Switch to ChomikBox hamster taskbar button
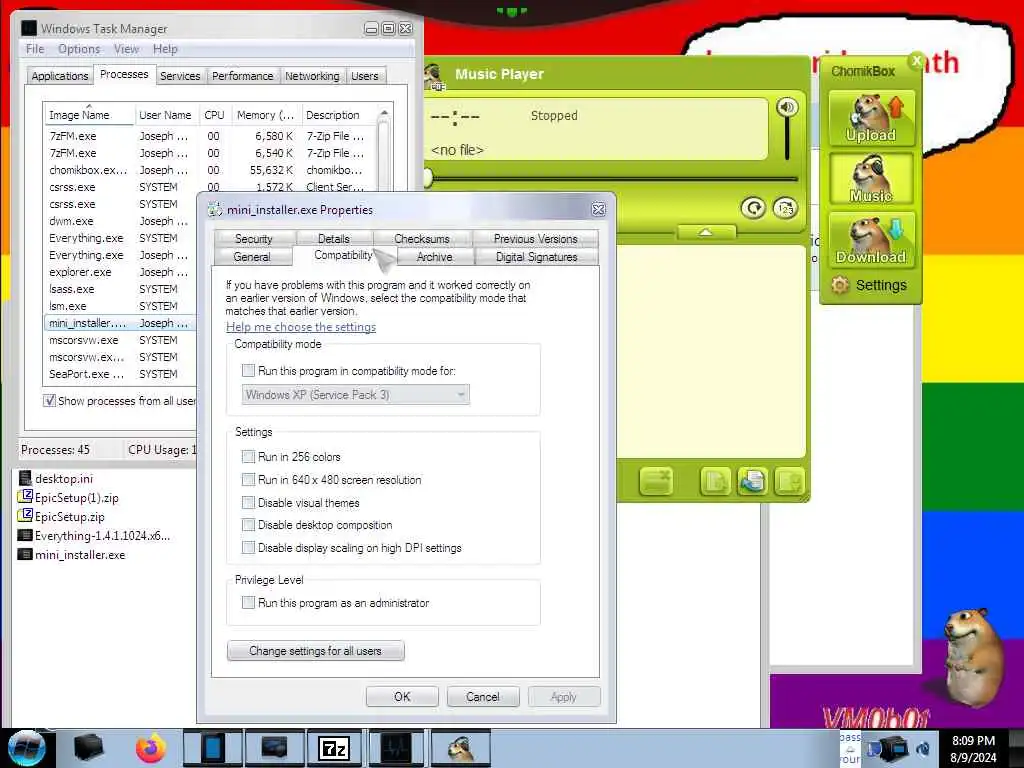 point(460,748)
